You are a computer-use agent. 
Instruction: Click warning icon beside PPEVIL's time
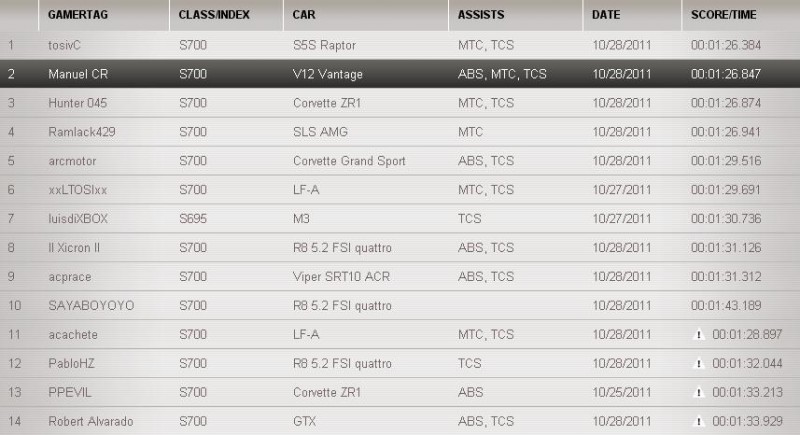coord(699,393)
